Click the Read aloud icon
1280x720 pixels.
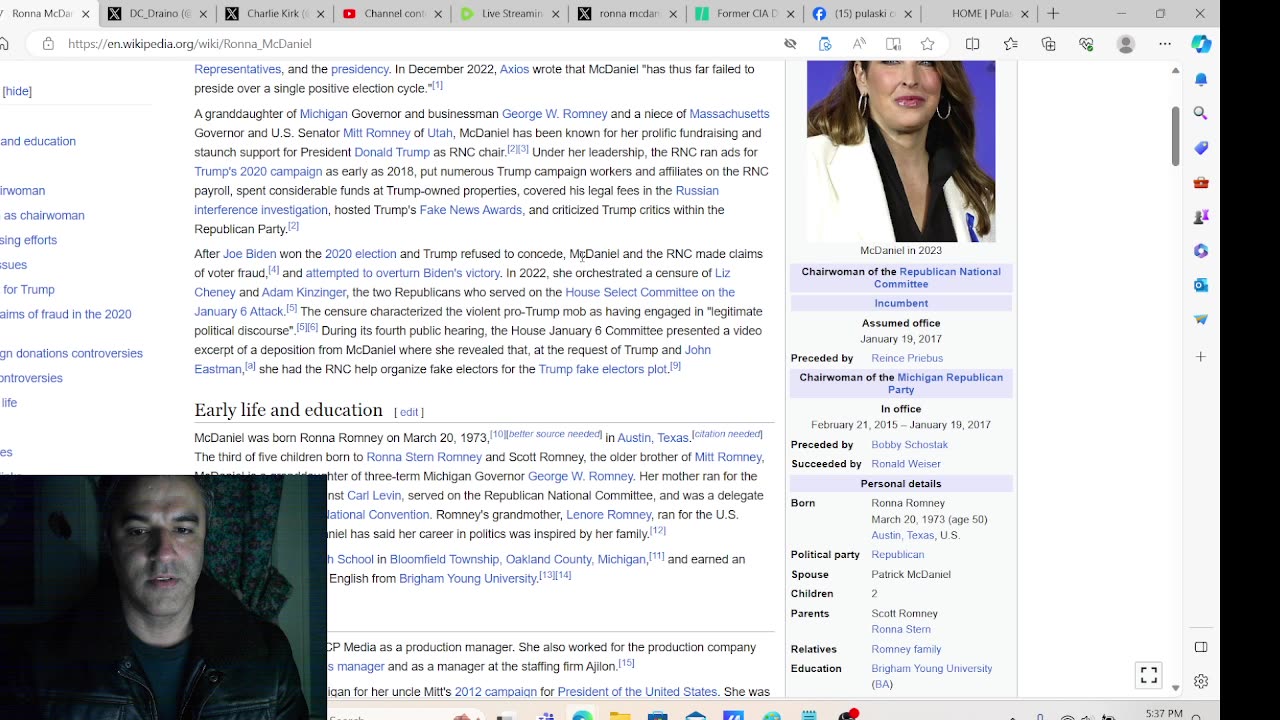tap(859, 44)
